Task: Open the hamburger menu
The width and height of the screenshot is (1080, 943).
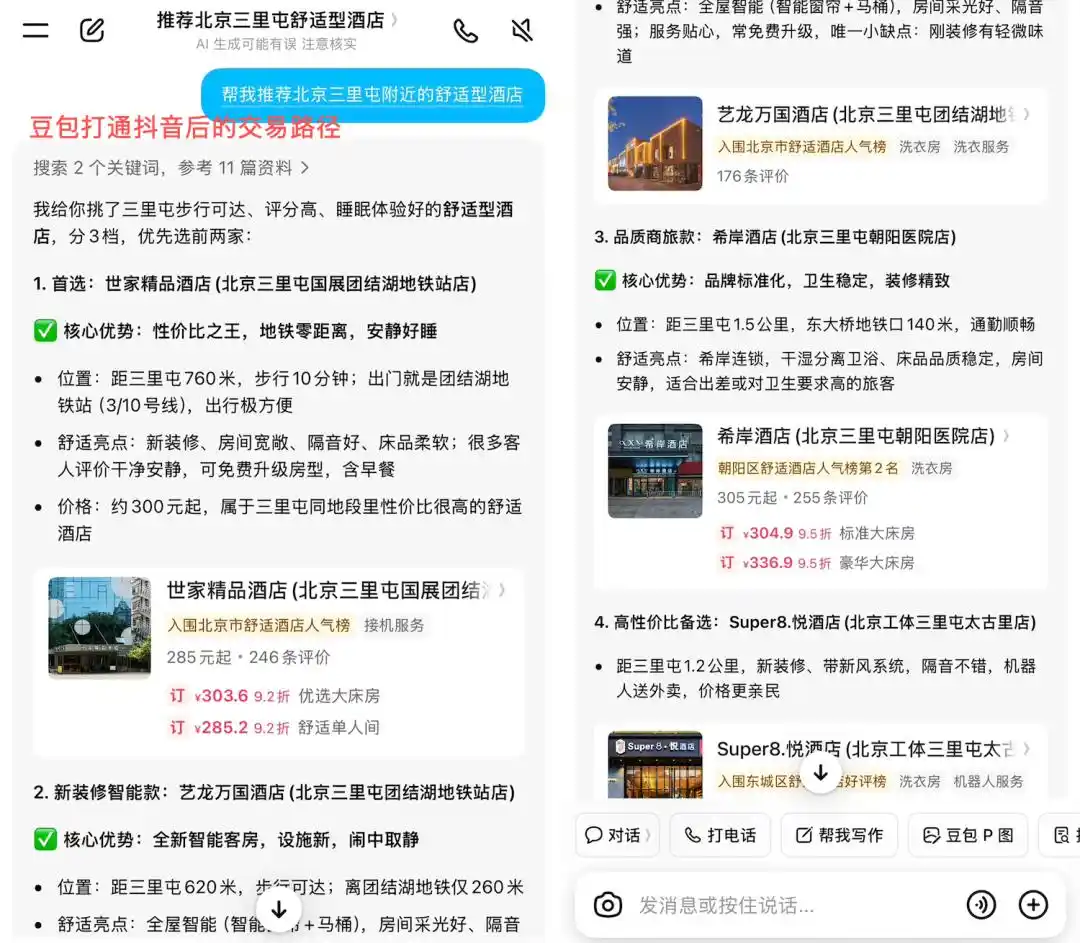Action: pyautogui.click(x=36, y=30)
